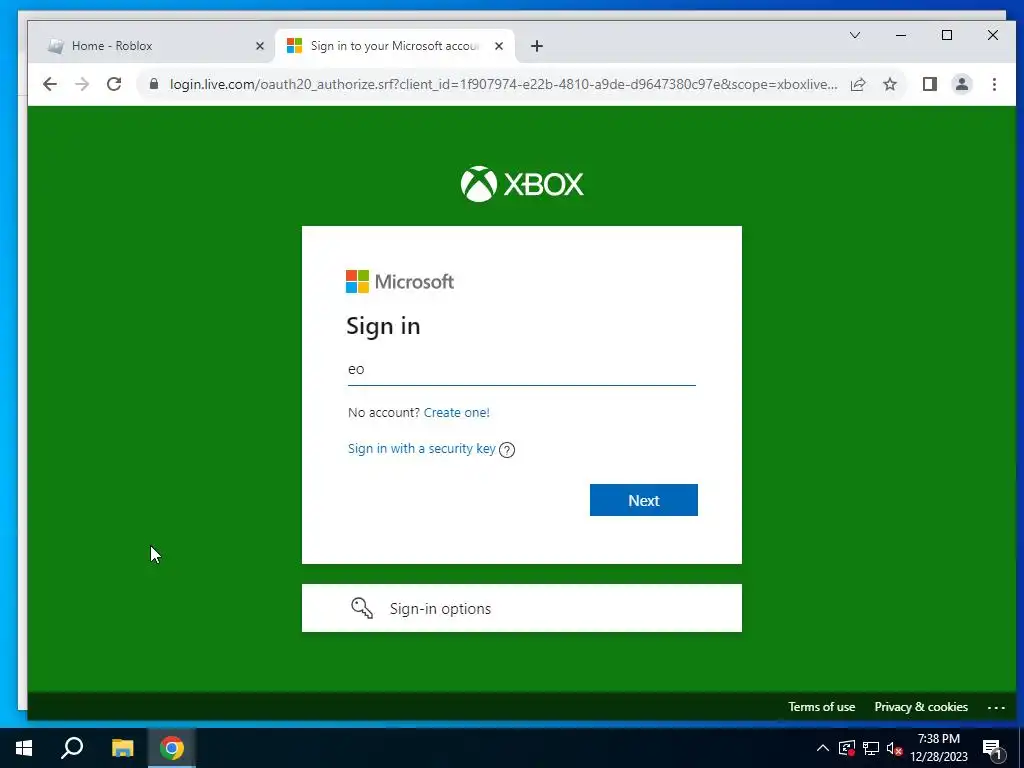
Task: Open the notification center icon
Action: [x=992, y=749]
